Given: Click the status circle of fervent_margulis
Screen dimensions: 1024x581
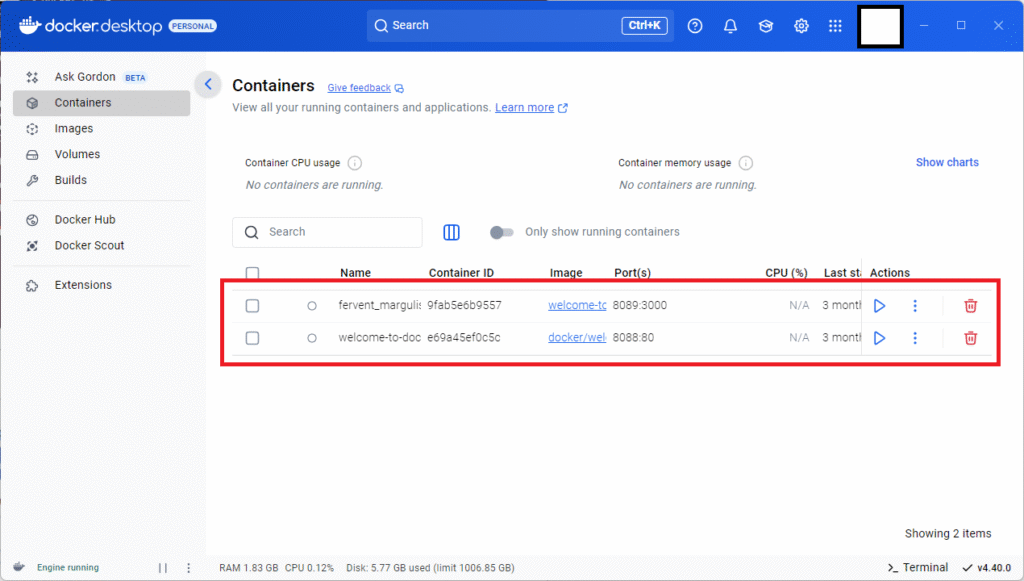Looking at the screenshot, I should pyautogui.click(x=312, y=306).
